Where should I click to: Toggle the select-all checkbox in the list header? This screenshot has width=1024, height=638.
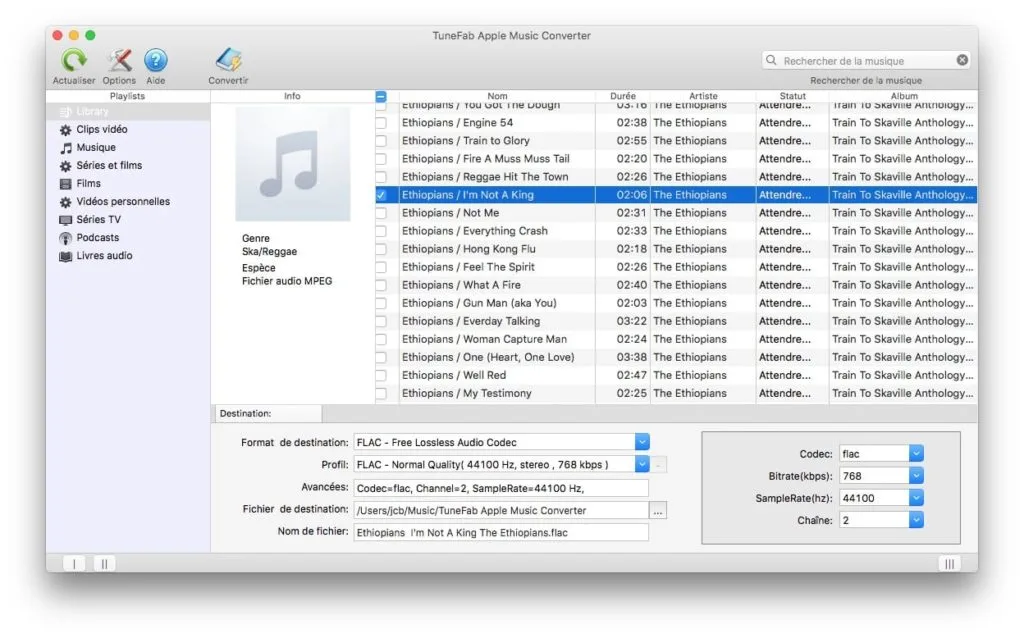(x=381, y=96)
